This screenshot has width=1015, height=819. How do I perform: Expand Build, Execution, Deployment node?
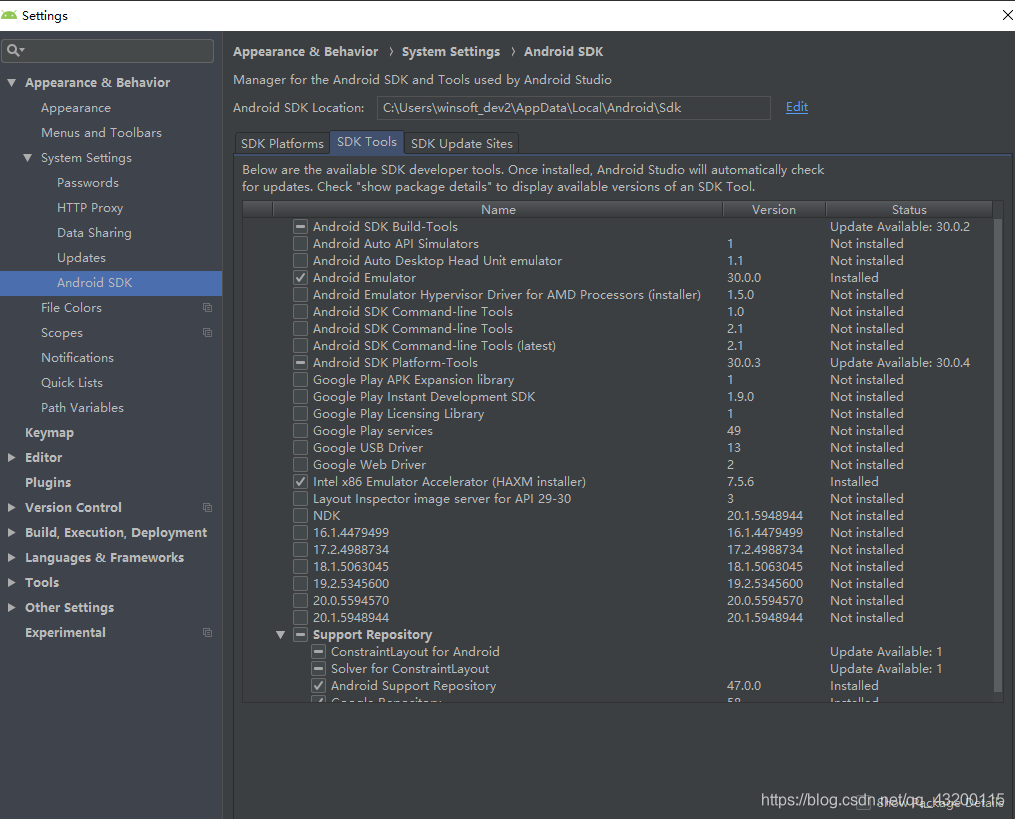11,532
